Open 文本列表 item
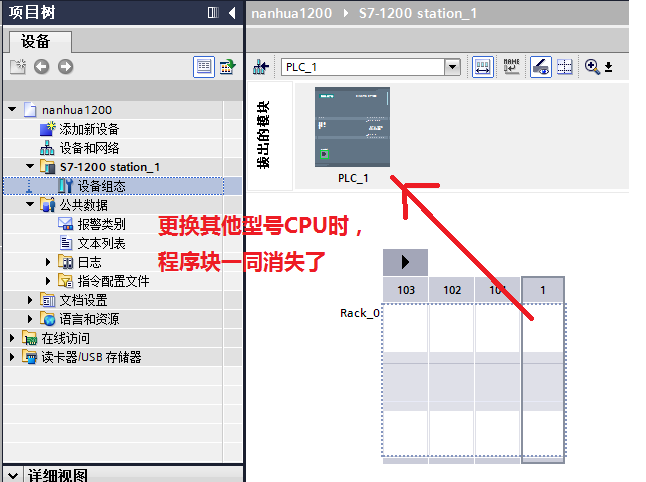 pyautogui.click(x=101, y=243)
